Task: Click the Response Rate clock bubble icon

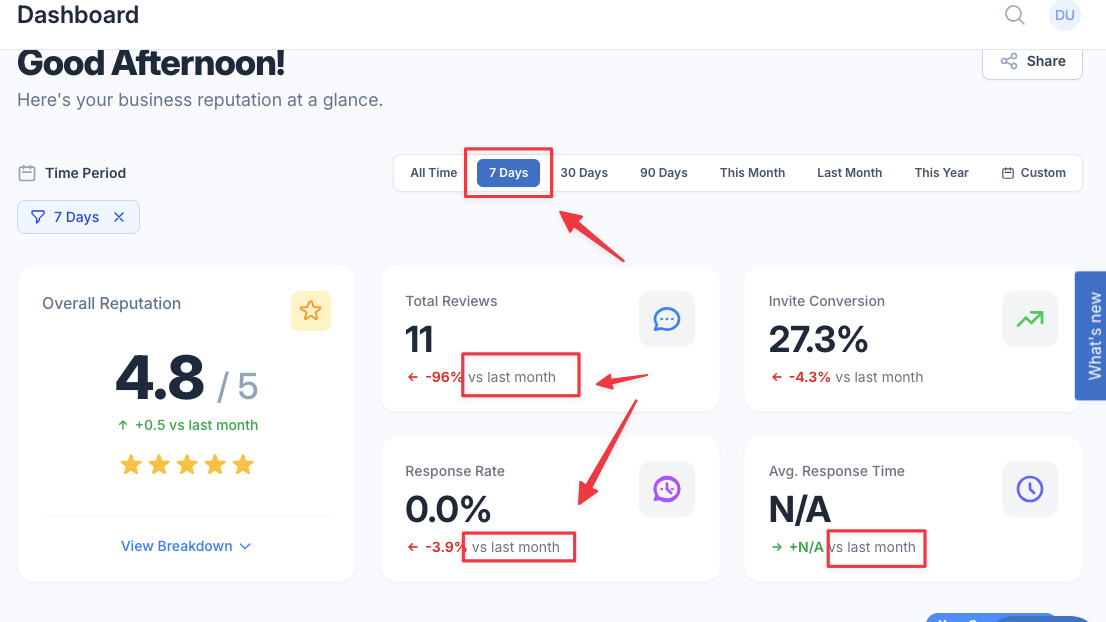Action: coord(667,489)
